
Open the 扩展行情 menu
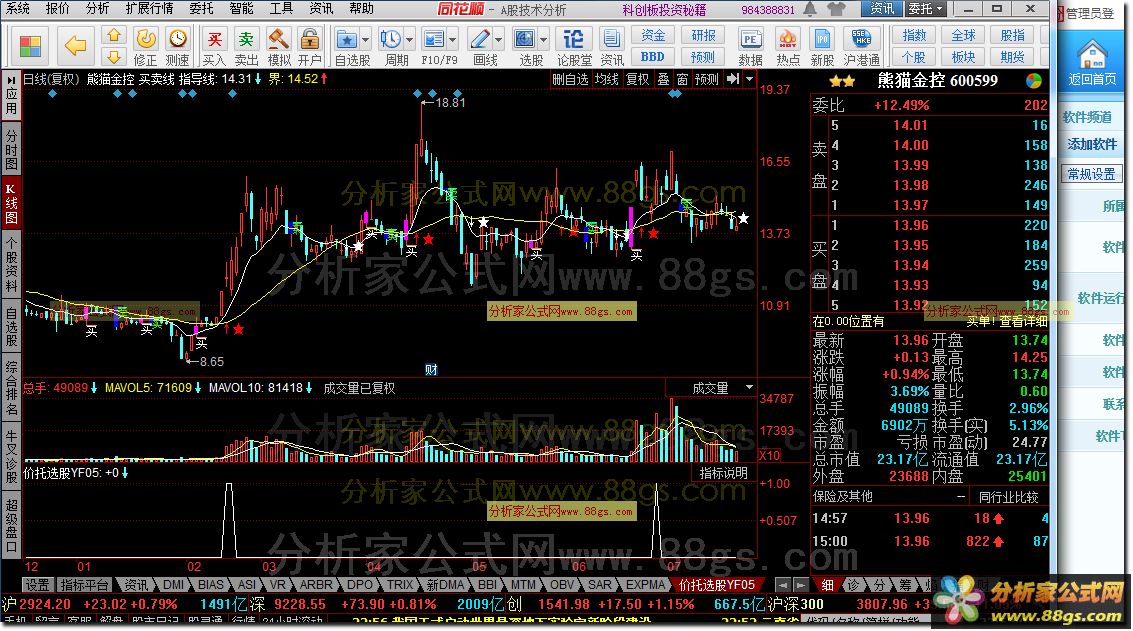click(x=149, y=8)
